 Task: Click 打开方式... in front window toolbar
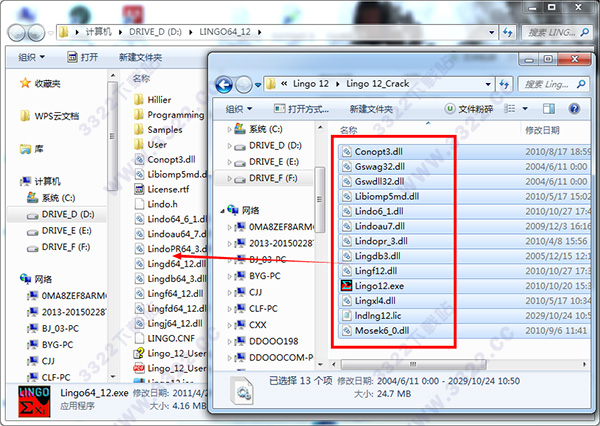click(x=302, y=109)
